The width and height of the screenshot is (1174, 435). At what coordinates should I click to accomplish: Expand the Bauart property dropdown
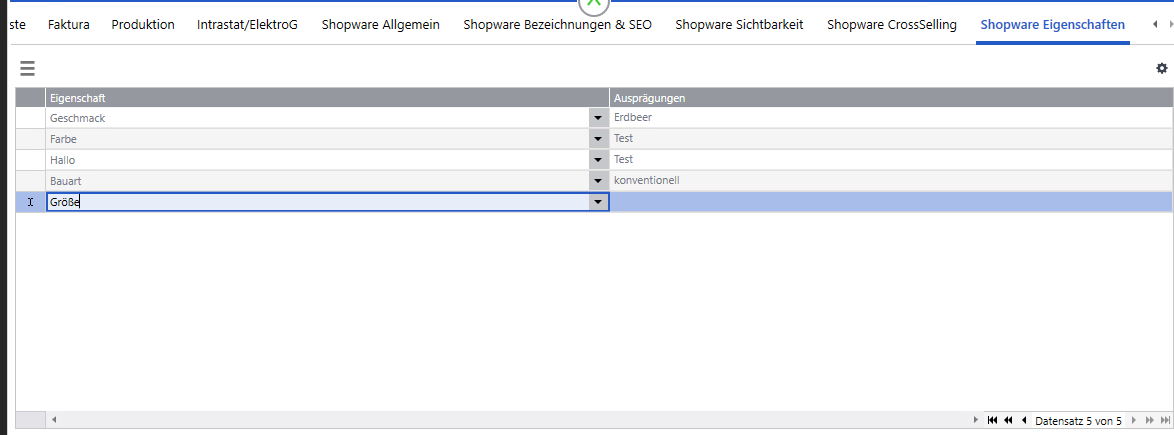coord(597,180)
